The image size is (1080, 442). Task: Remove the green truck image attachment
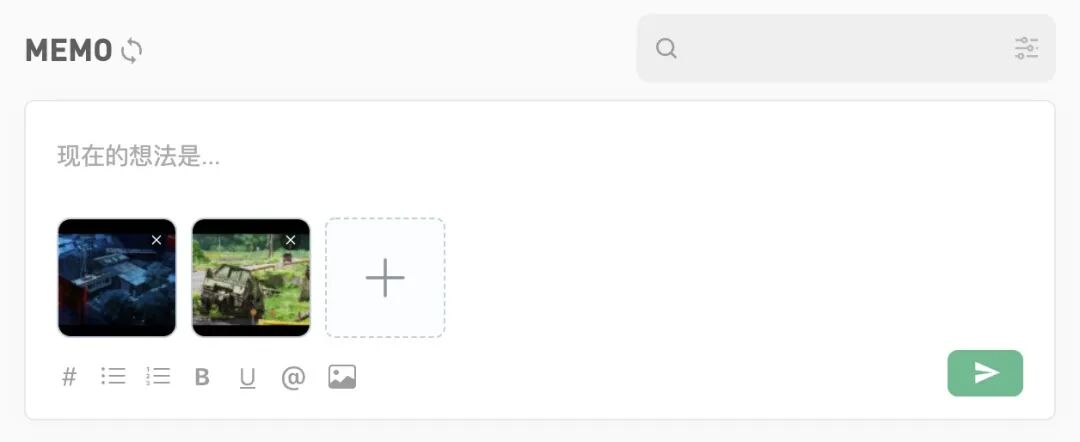(x=290, y=240)
